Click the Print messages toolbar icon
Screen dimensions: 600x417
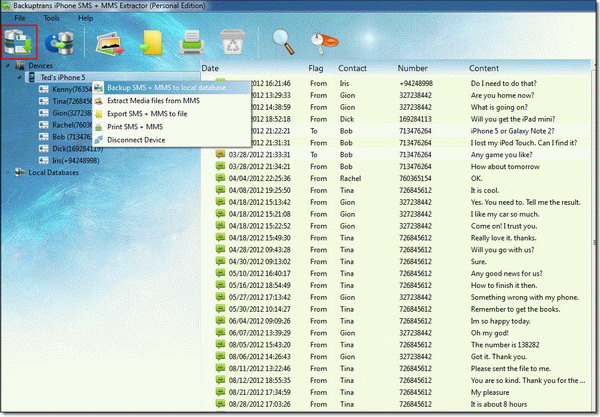[x=192, y=42]
